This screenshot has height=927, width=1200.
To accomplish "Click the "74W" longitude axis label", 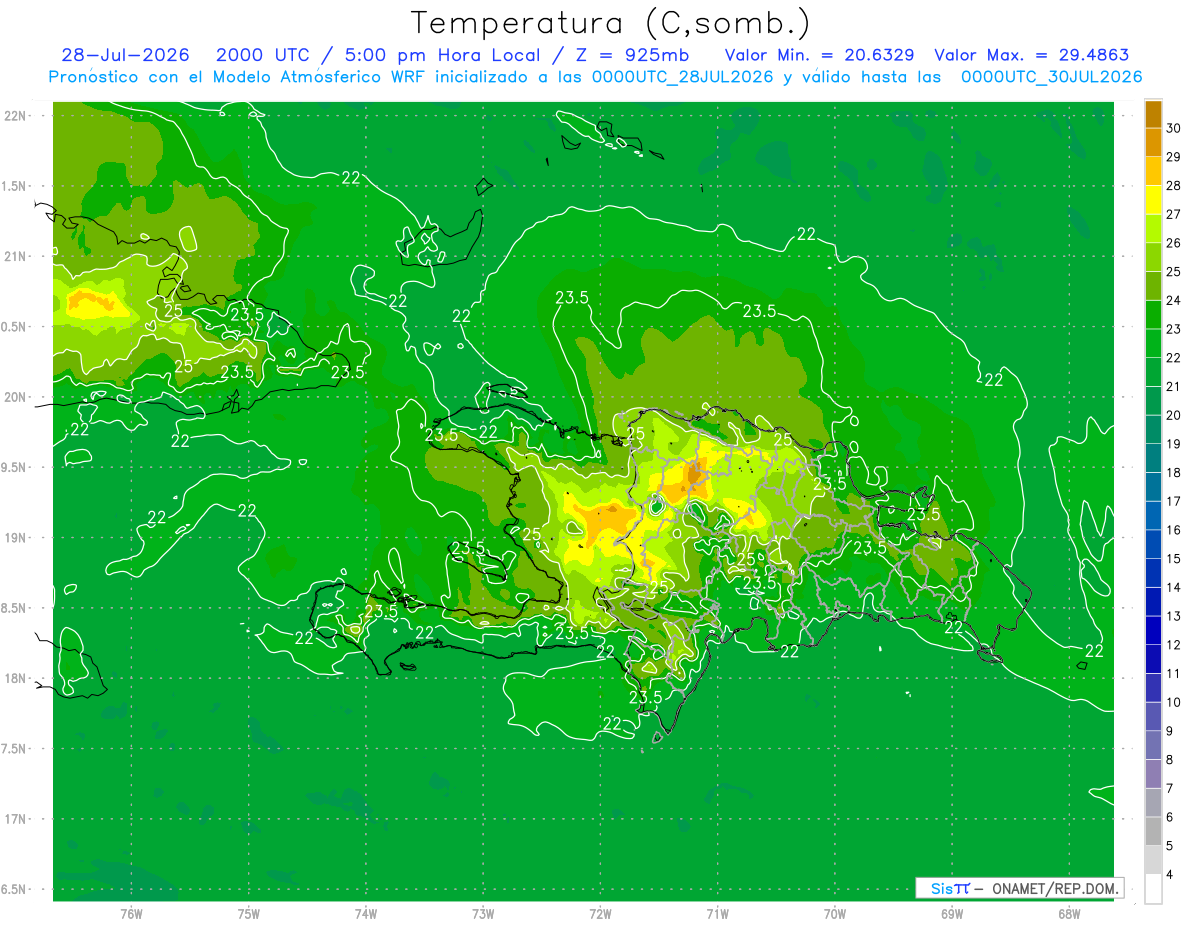I will (x=366, y=914).
